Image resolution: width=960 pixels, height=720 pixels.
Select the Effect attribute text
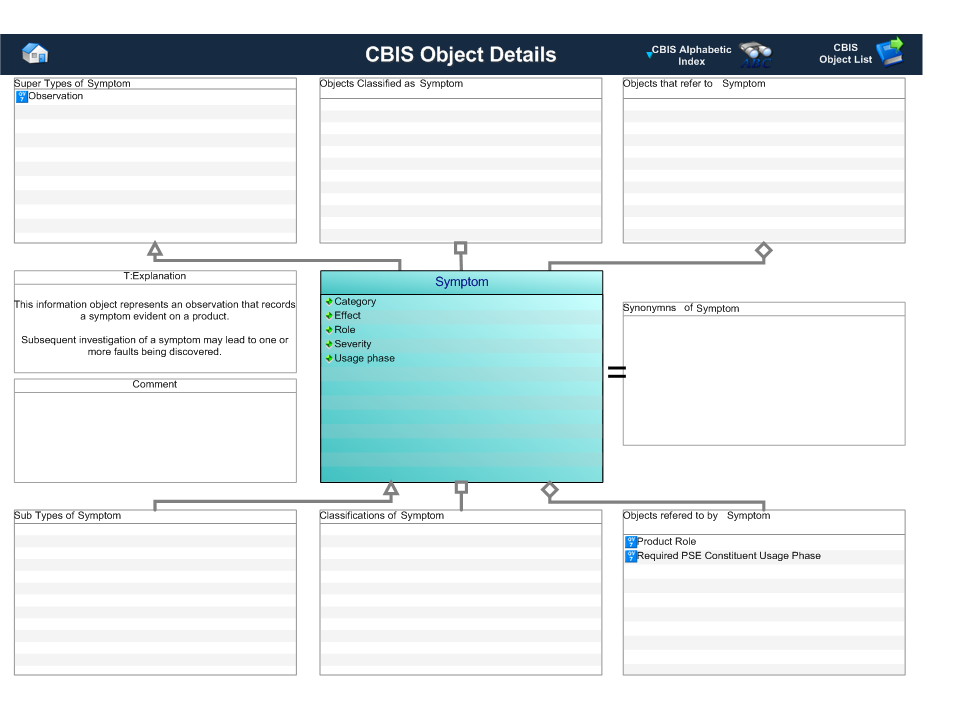pyautogui.click(x=347, y=315)
